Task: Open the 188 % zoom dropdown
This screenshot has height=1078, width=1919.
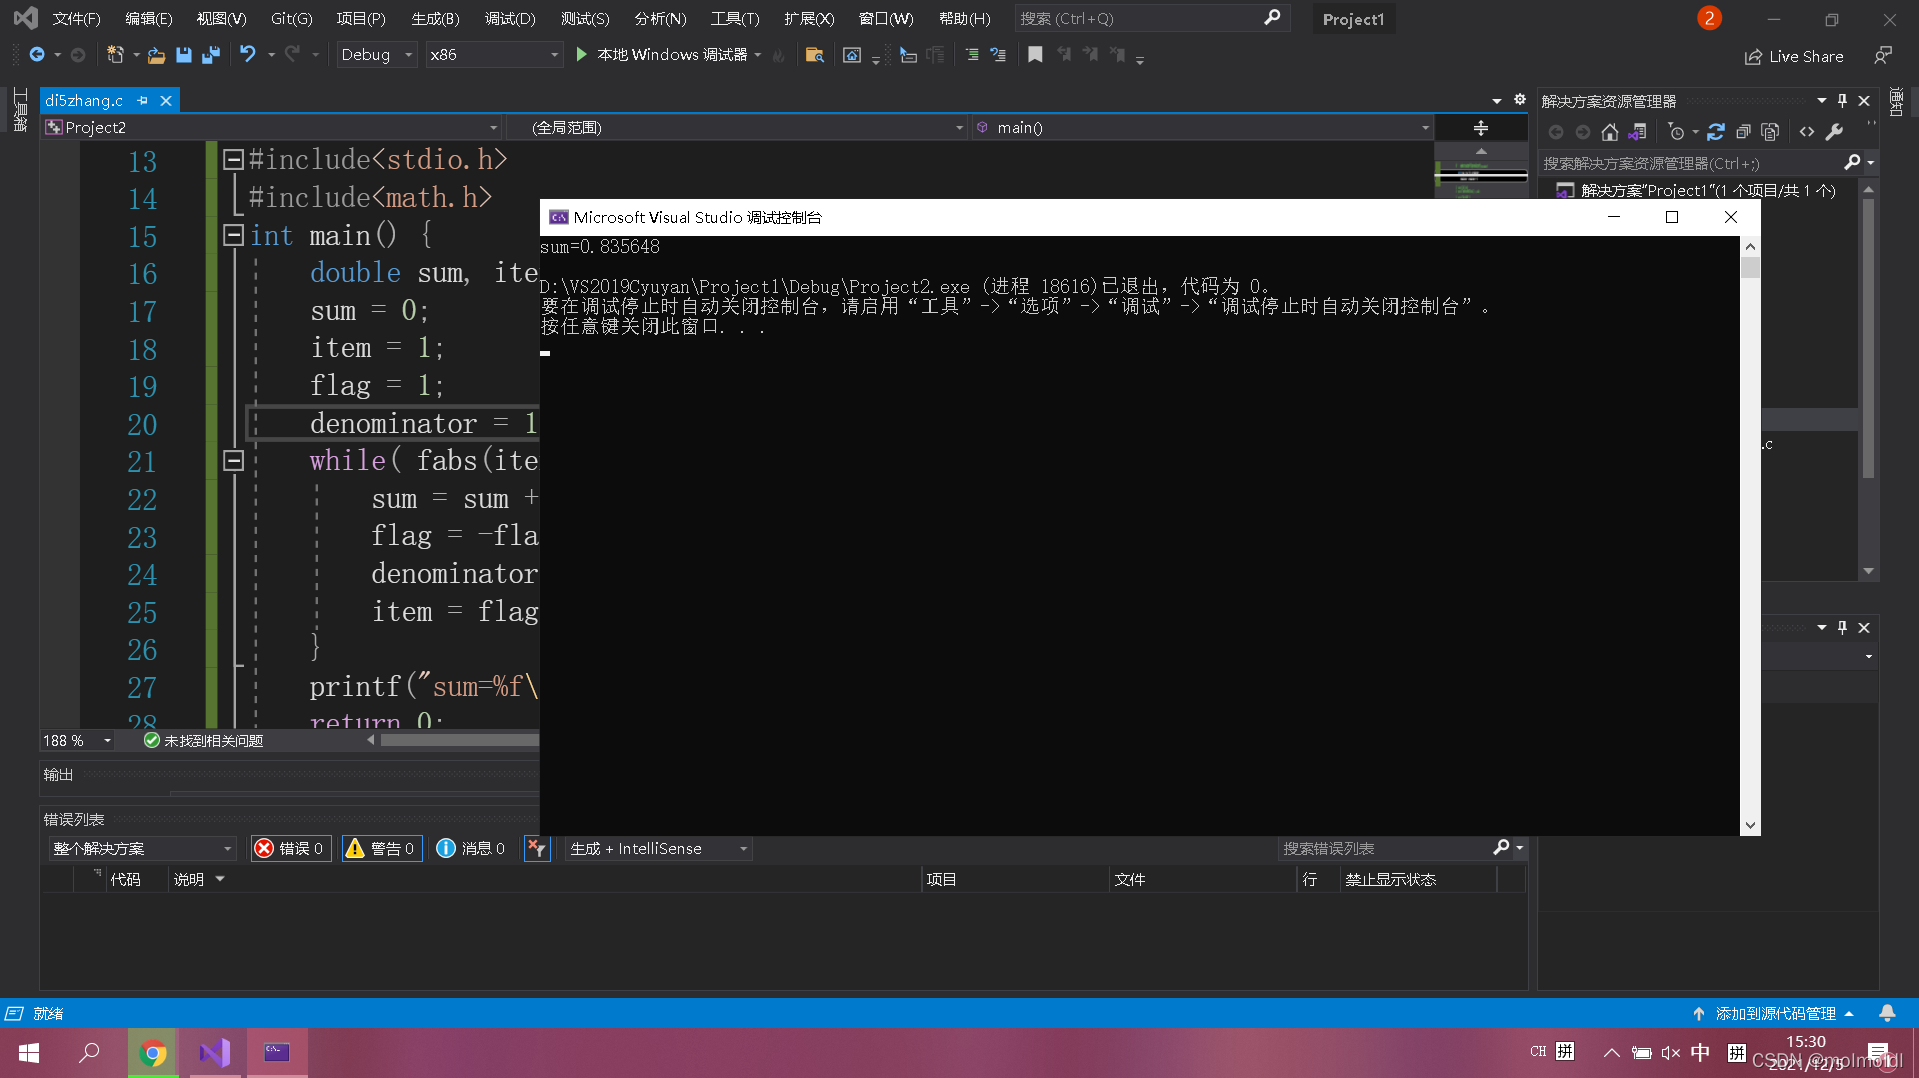Action: tap(77, 741)
